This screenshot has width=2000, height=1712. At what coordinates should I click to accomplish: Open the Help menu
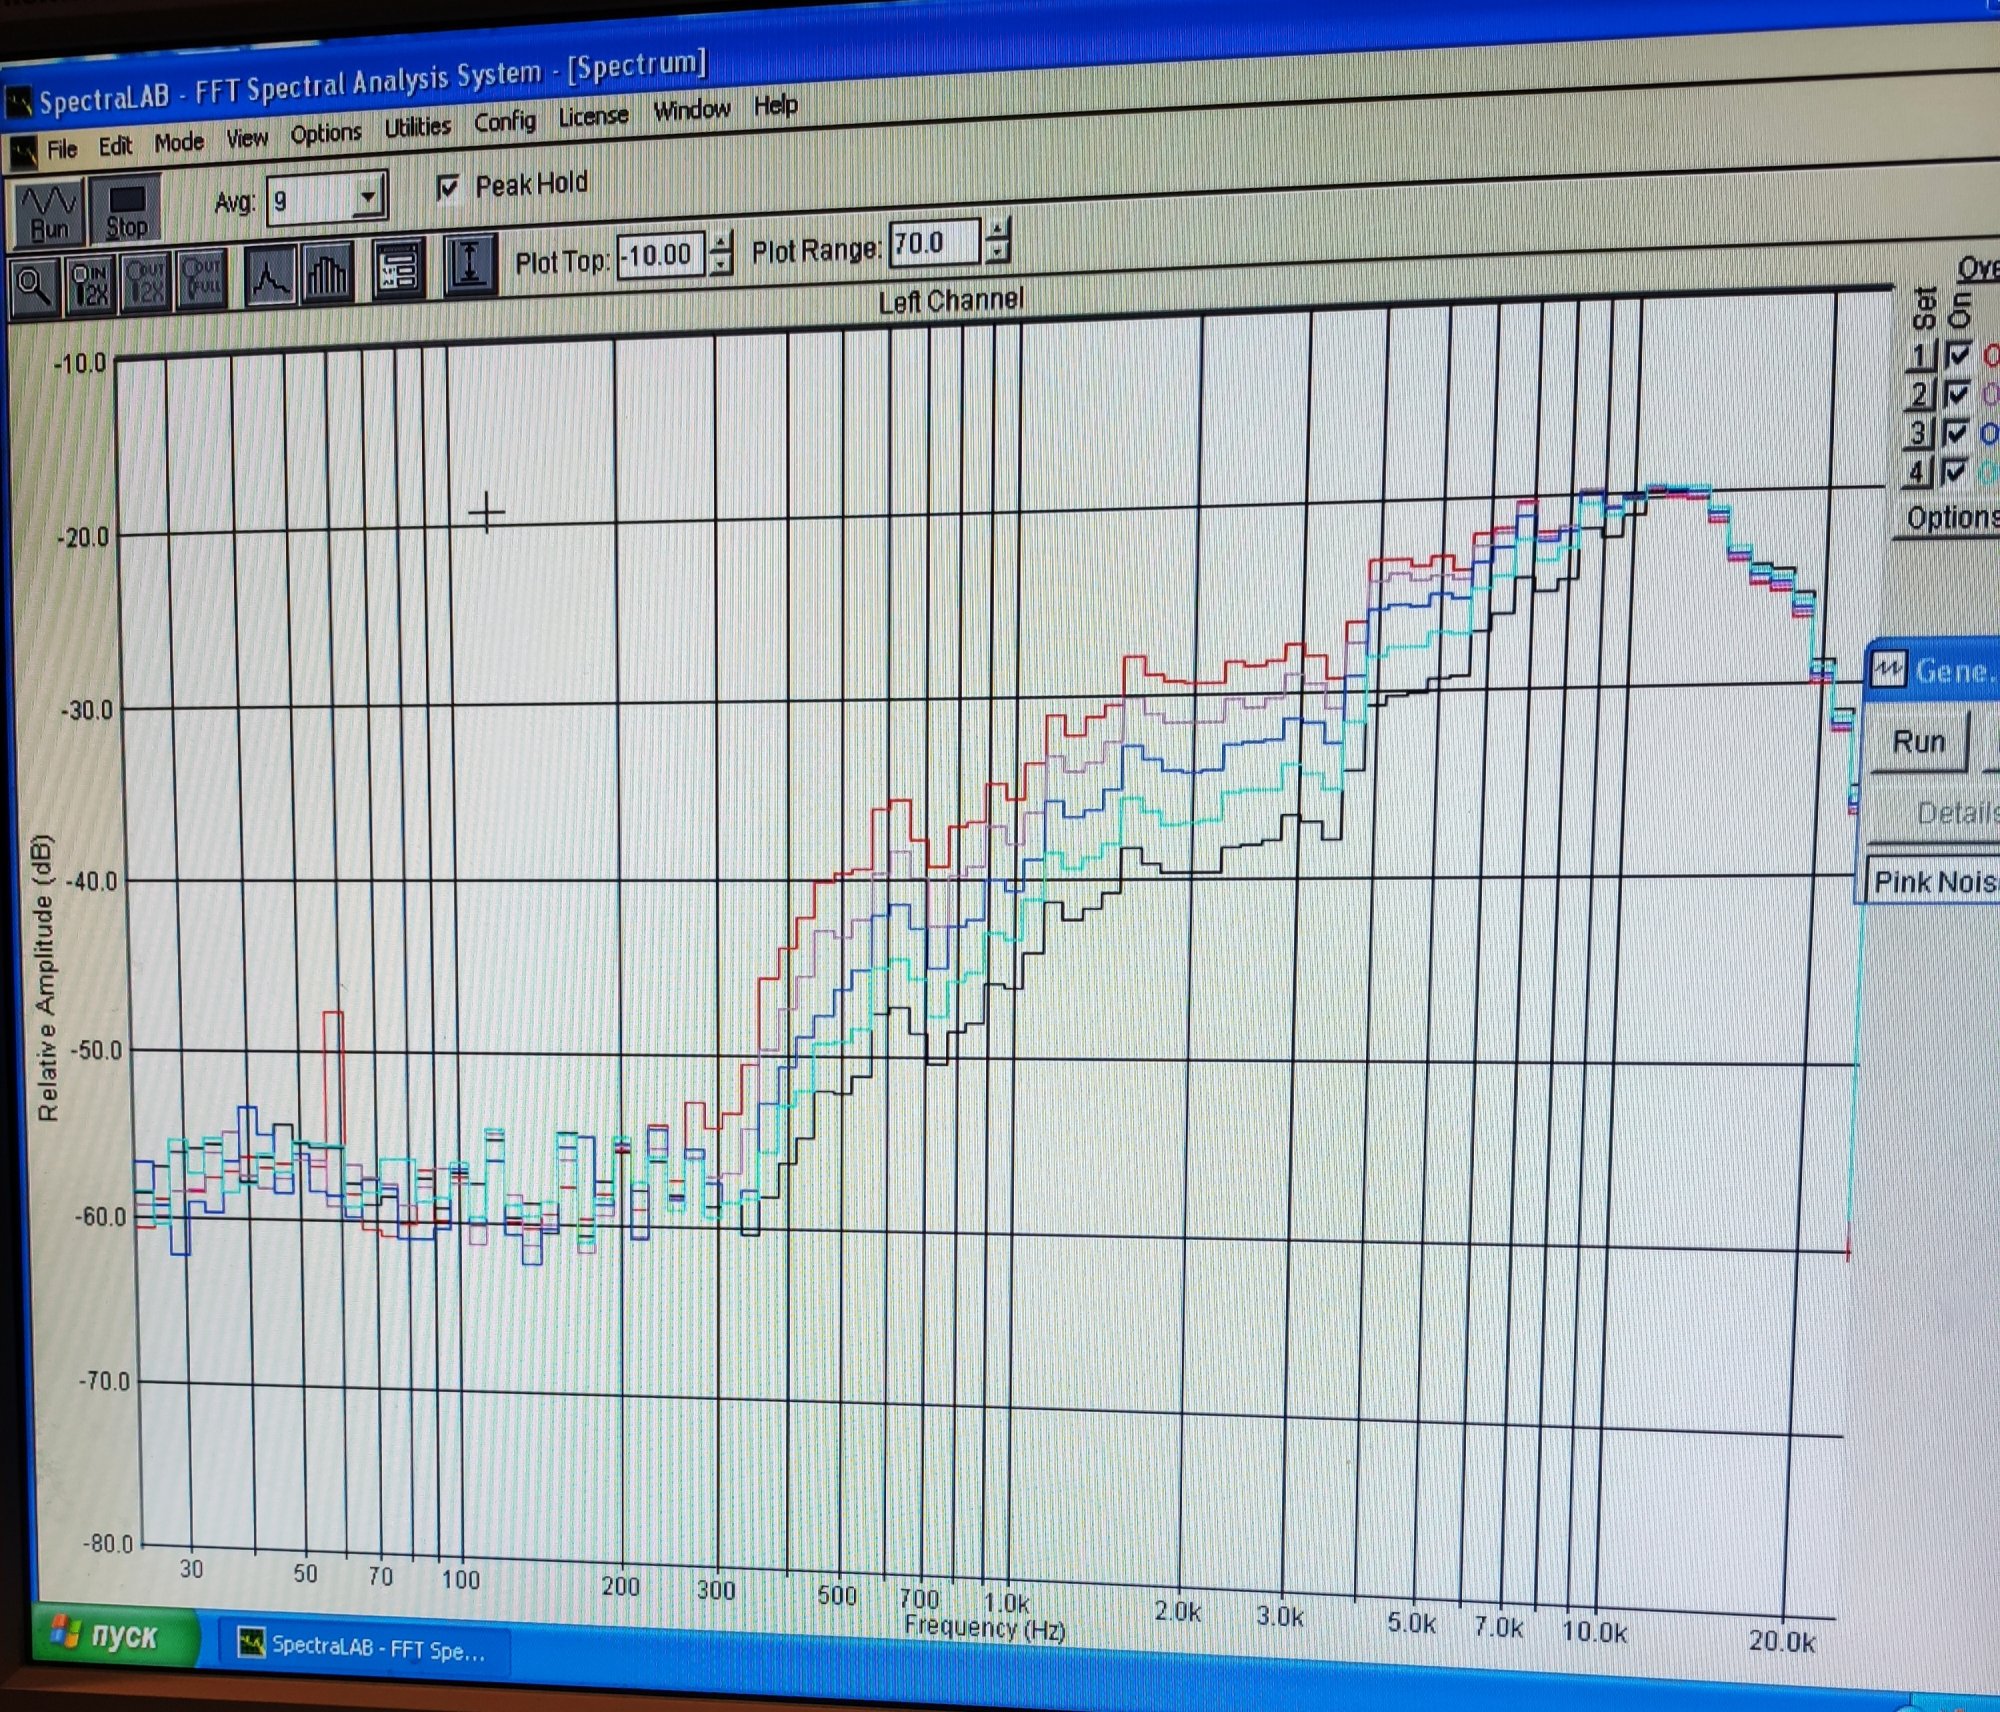pyautogui.click(x=776, y=105)
